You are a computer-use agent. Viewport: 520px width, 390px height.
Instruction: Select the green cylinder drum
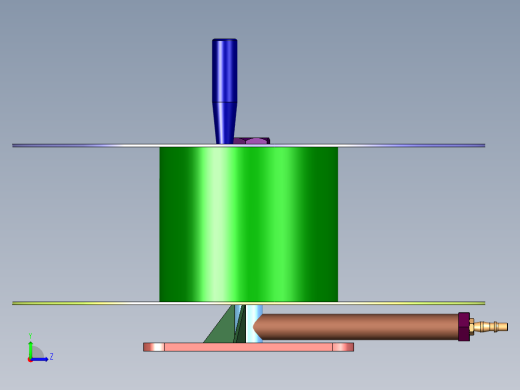[x=249, y=224]
